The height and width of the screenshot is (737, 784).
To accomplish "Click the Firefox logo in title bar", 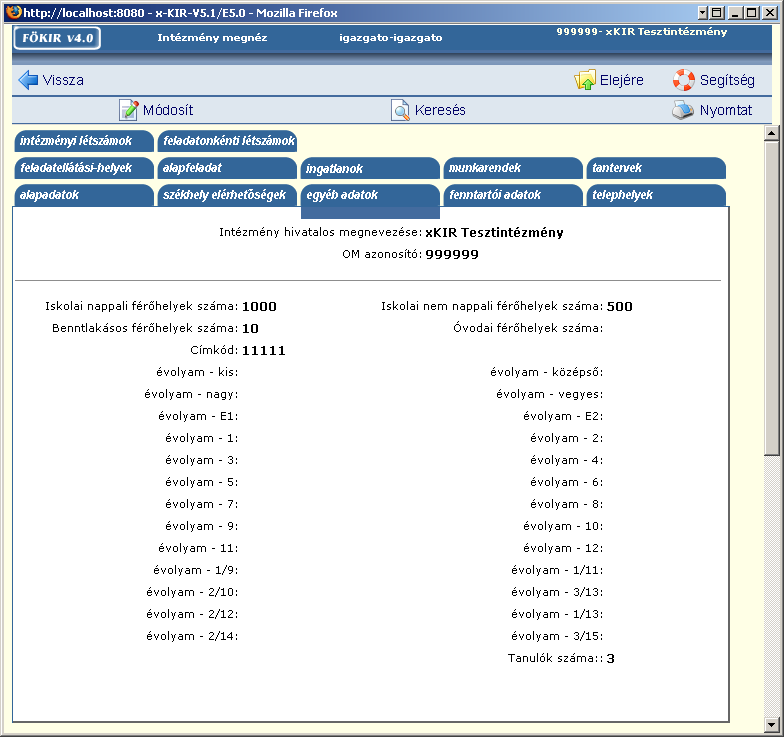I will click(14, 12).
